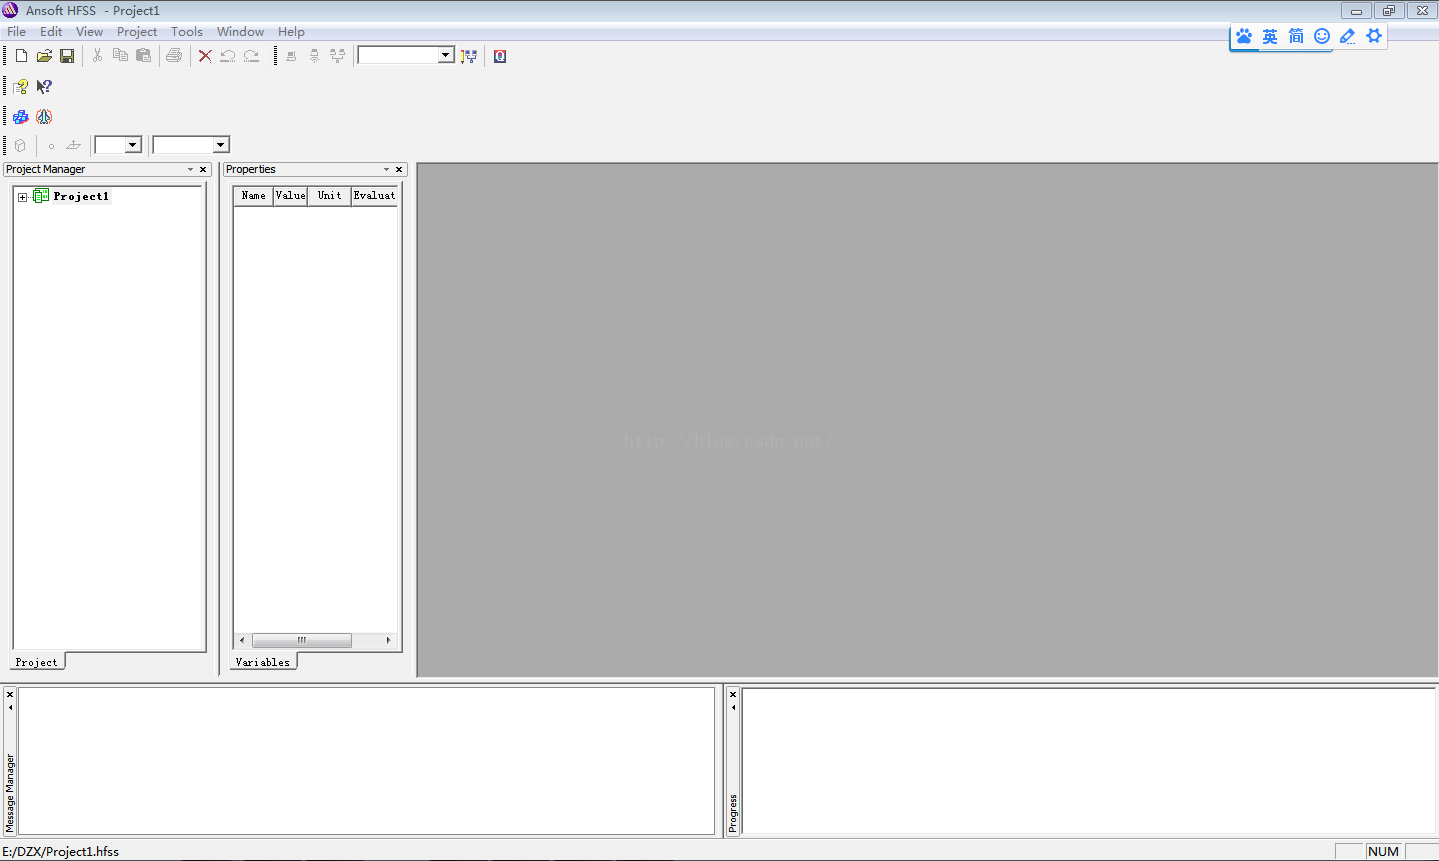Click the Paste clipboard icon
Screen dimensions: 1439x861
coord(144,56)
